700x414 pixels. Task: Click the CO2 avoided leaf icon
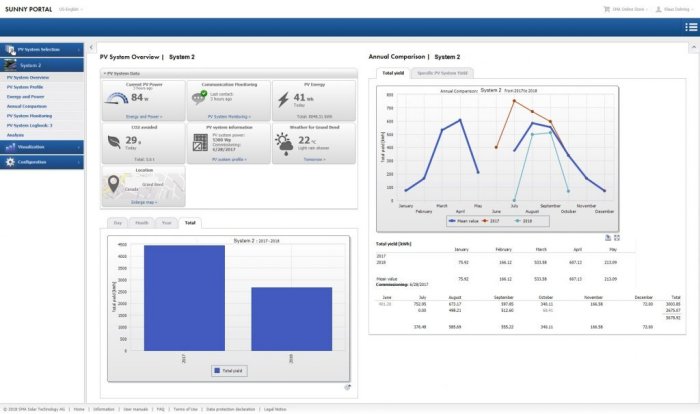(x=115, y=143)
